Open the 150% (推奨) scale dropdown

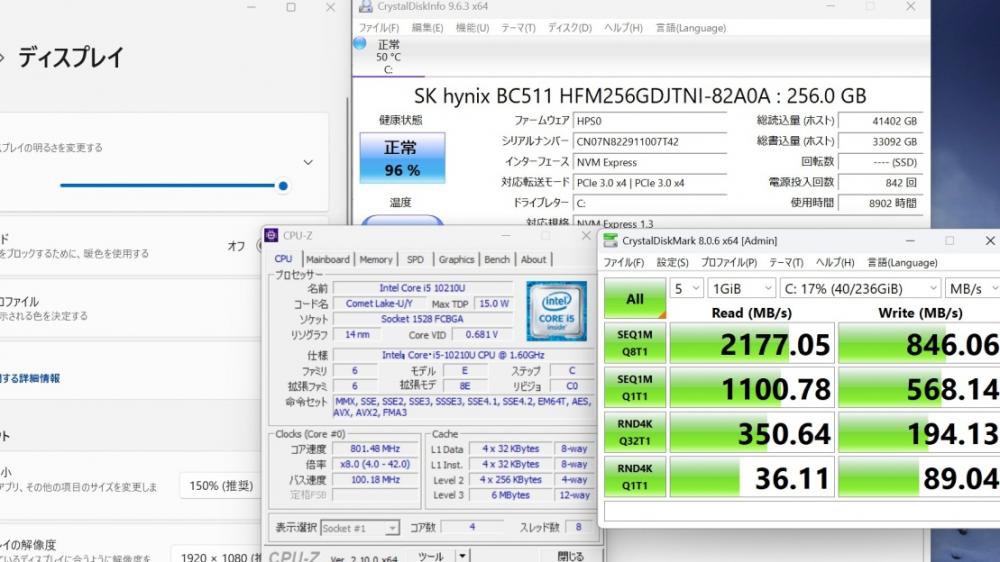coord(221,485)
